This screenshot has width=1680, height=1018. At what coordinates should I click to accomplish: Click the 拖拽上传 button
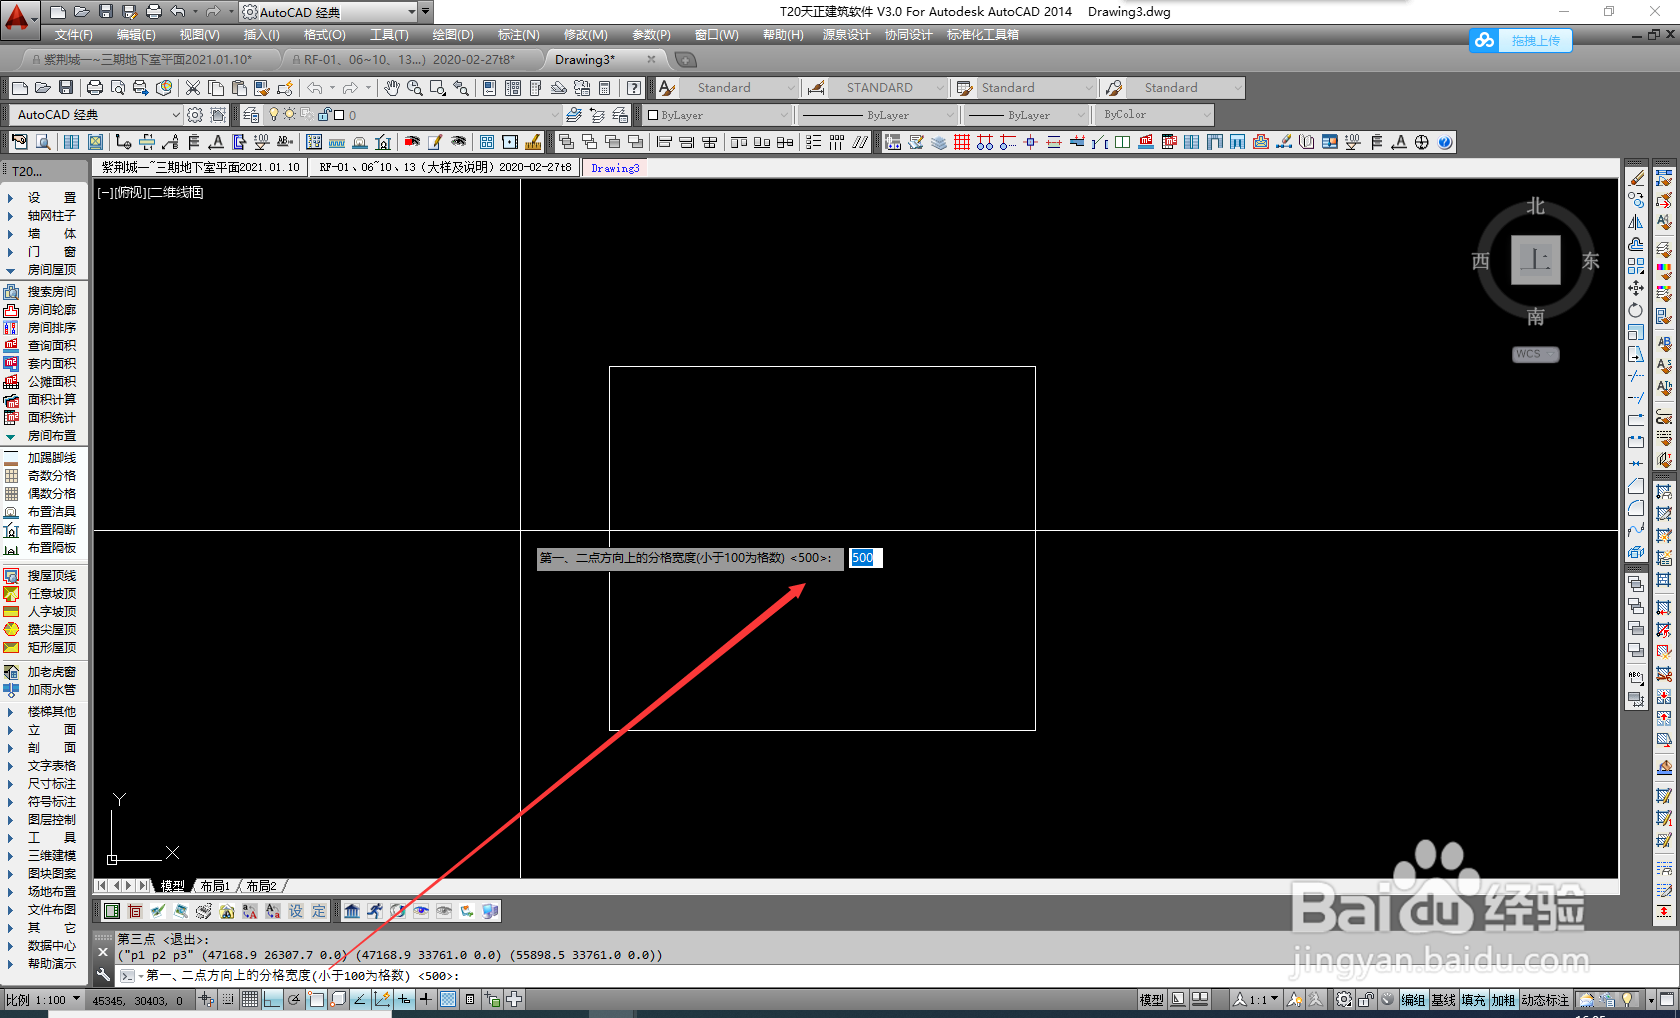tap(1535, 40)
